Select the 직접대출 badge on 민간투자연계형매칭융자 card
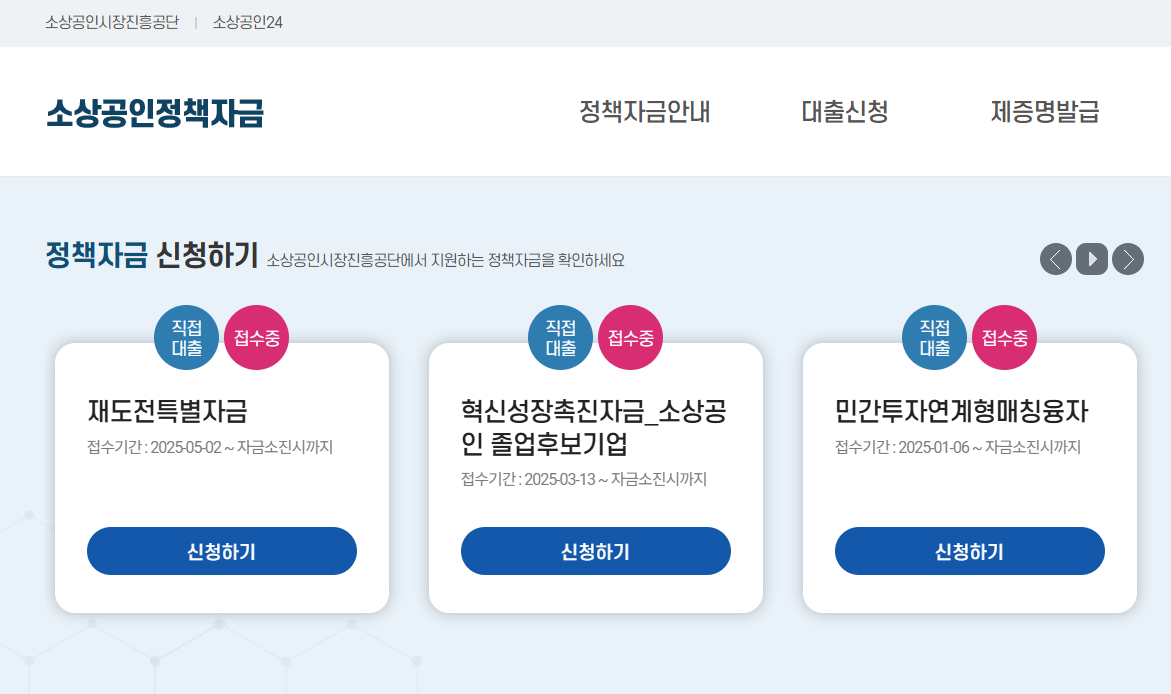The height and width of the screenshot is (694, 1171). (934, 337)
